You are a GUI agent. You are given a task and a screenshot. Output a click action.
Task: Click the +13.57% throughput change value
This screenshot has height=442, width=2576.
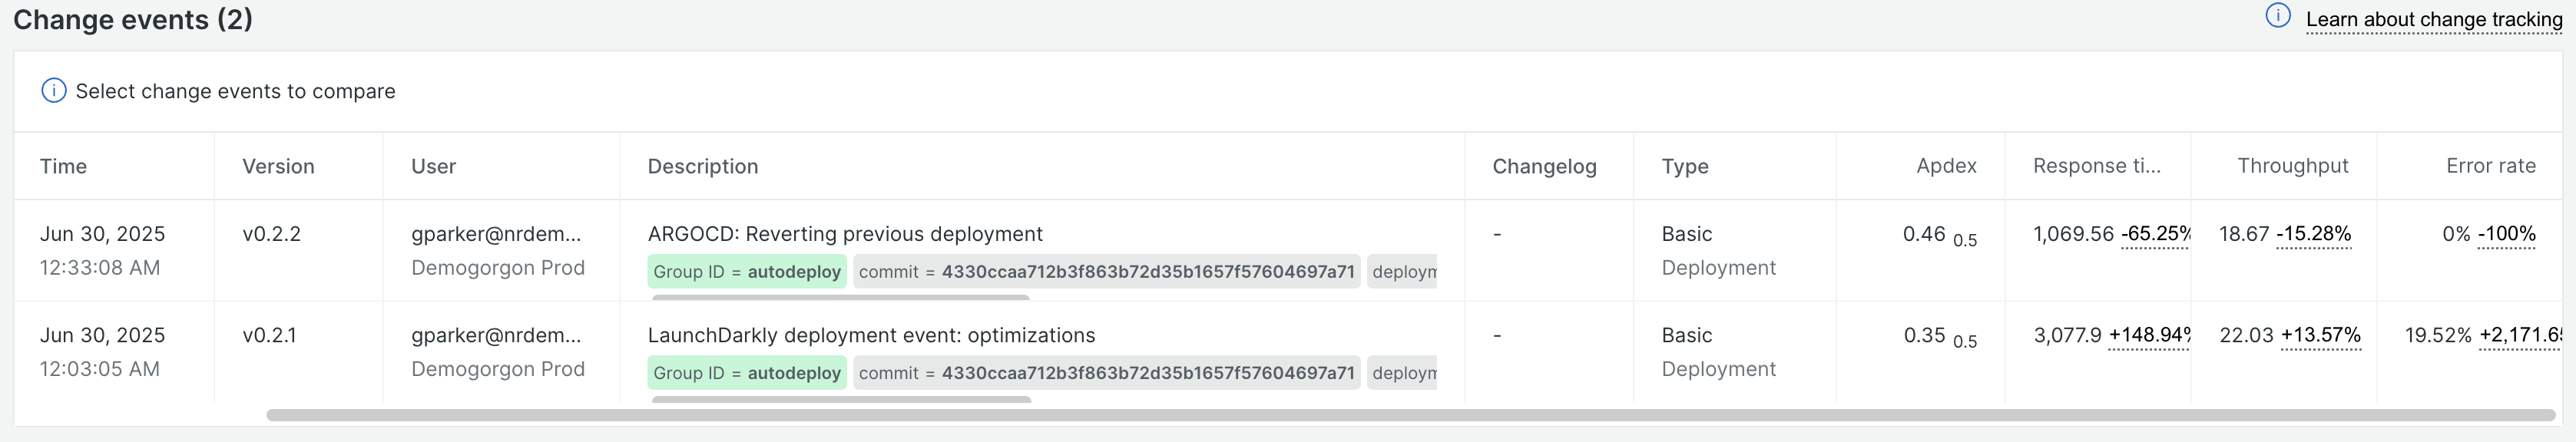pyautogui.click(x=2320, y=335)
